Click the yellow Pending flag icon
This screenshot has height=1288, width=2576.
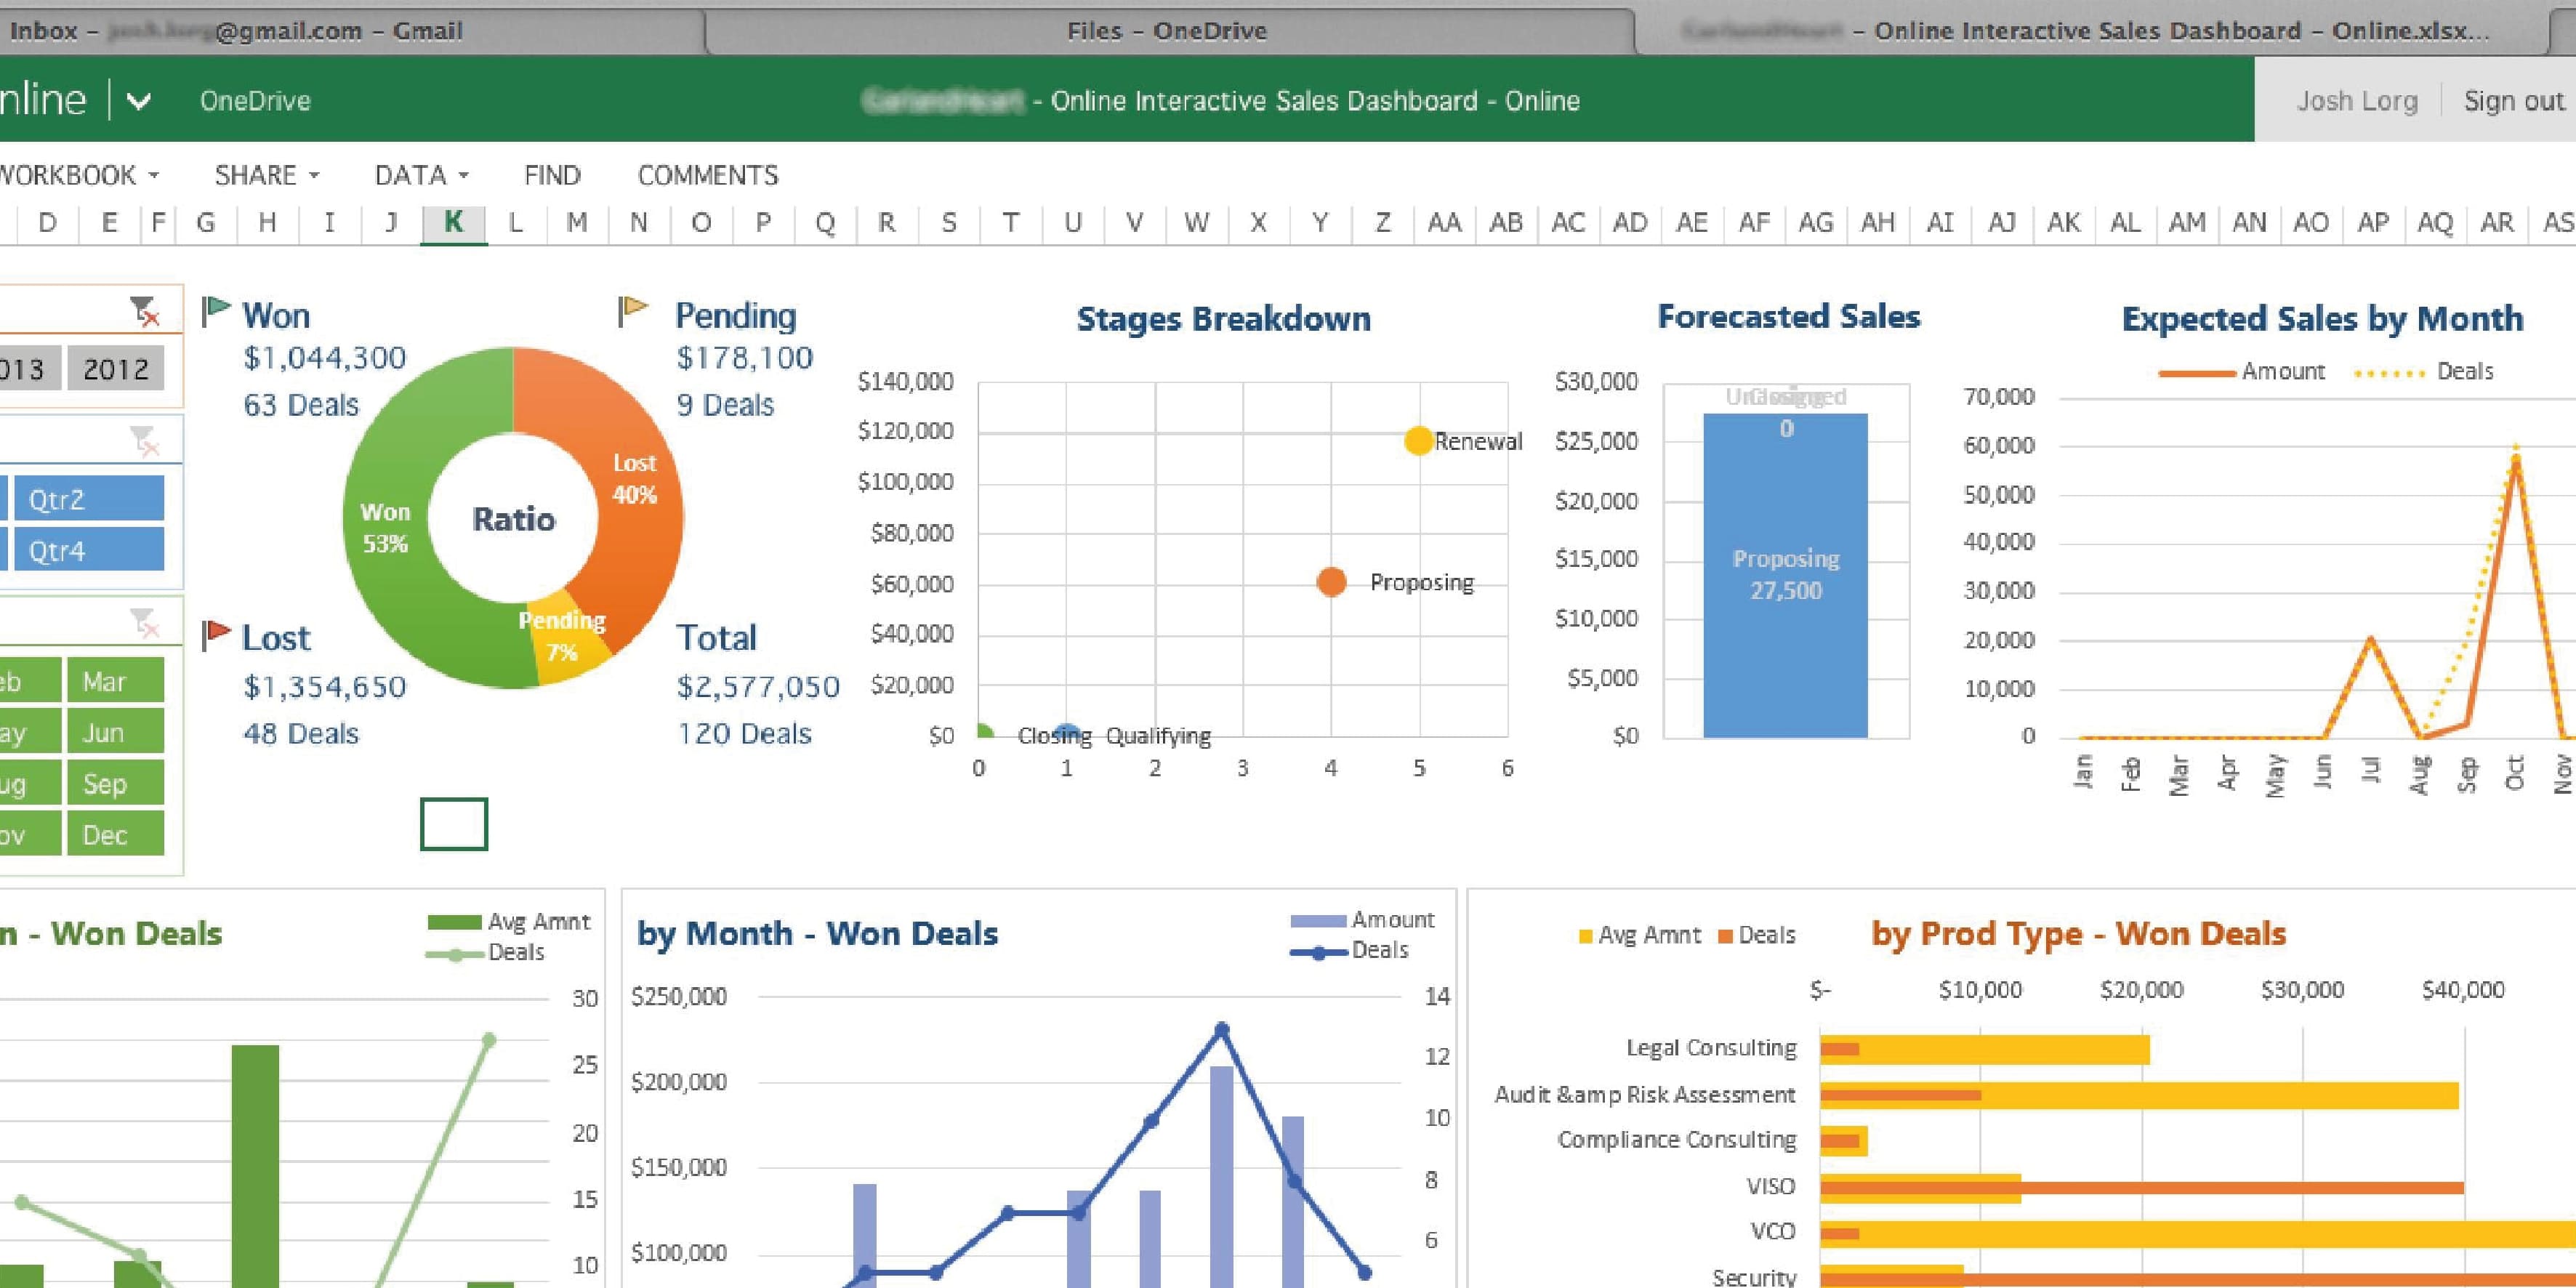tap(632, 310)
